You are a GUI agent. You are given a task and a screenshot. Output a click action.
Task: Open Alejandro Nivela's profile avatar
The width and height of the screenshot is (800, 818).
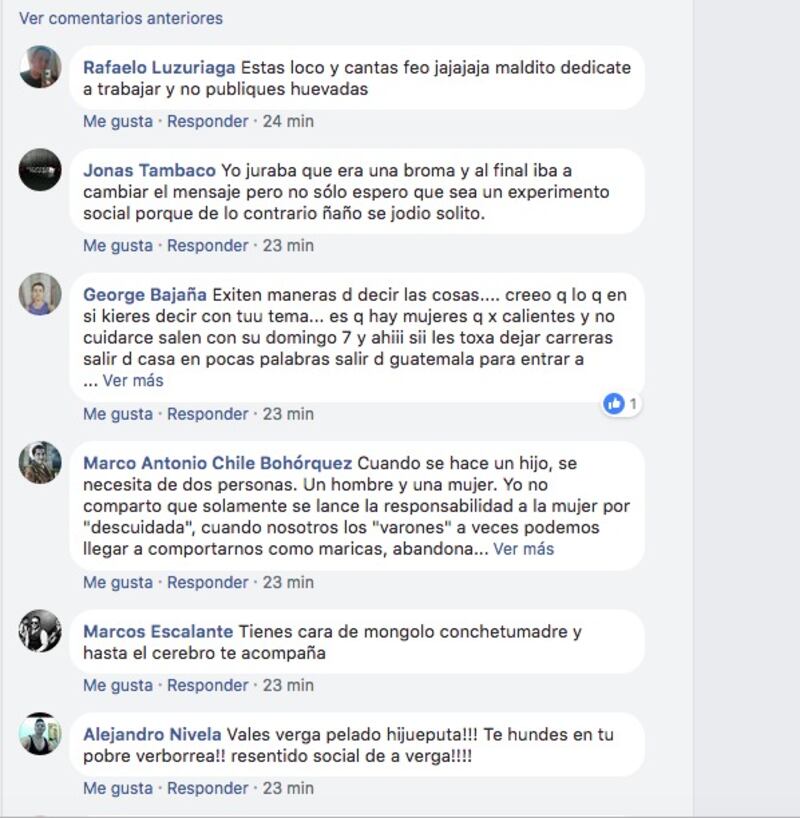(40, 733)
